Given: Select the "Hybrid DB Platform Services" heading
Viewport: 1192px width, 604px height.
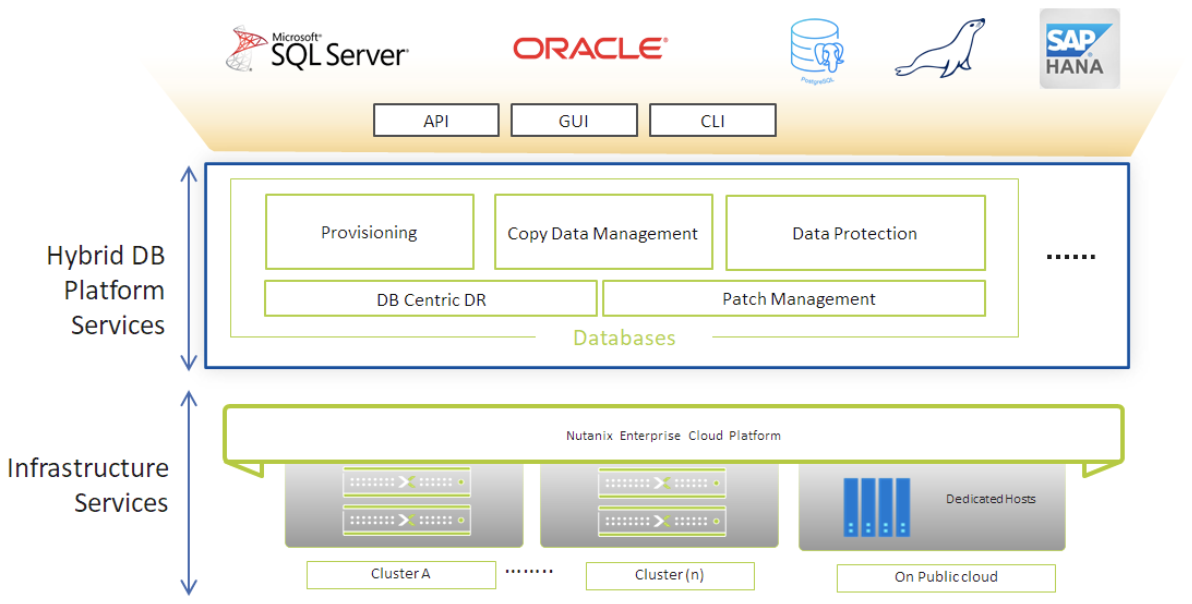Looking at the screenshot, I should tap(106, 289).
